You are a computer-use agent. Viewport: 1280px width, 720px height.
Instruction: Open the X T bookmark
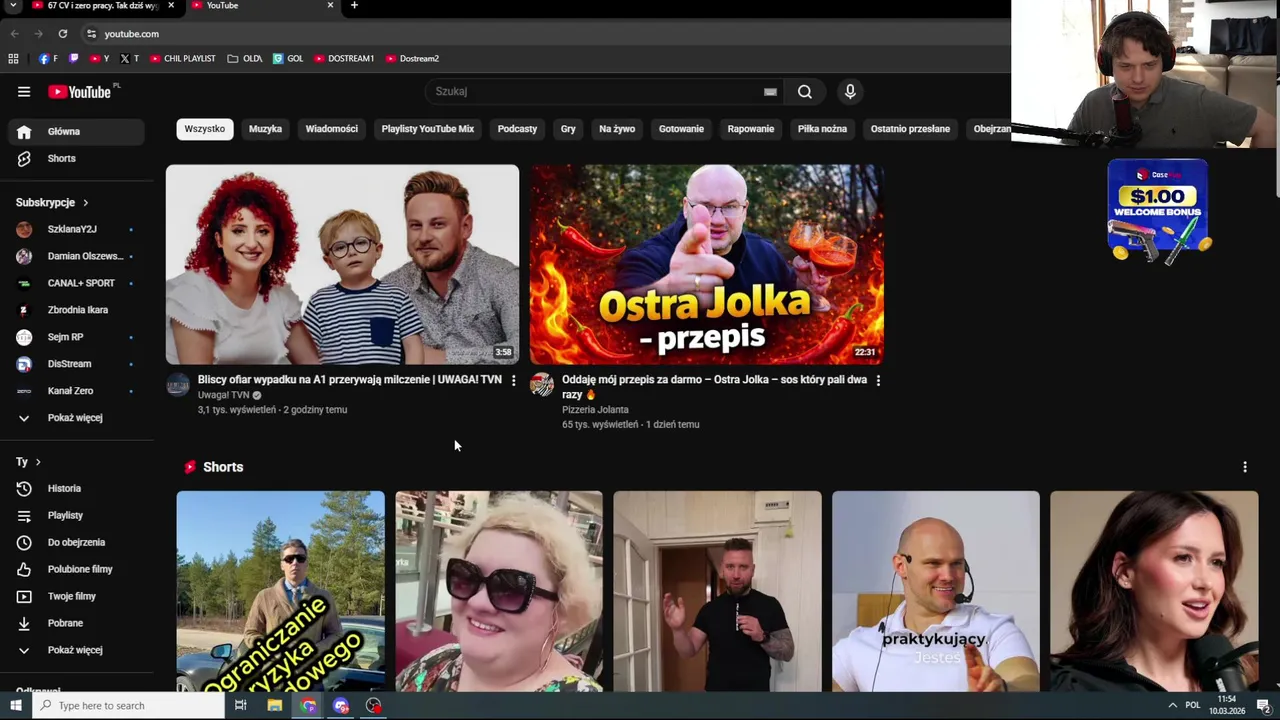(129, 59)
